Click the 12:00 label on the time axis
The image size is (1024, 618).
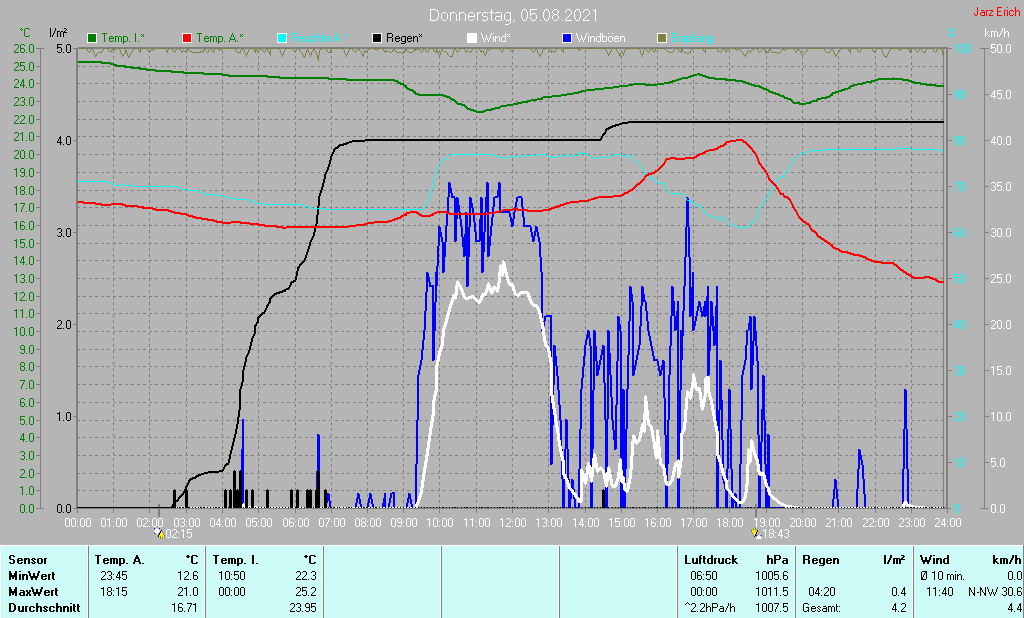pos(513,523)
